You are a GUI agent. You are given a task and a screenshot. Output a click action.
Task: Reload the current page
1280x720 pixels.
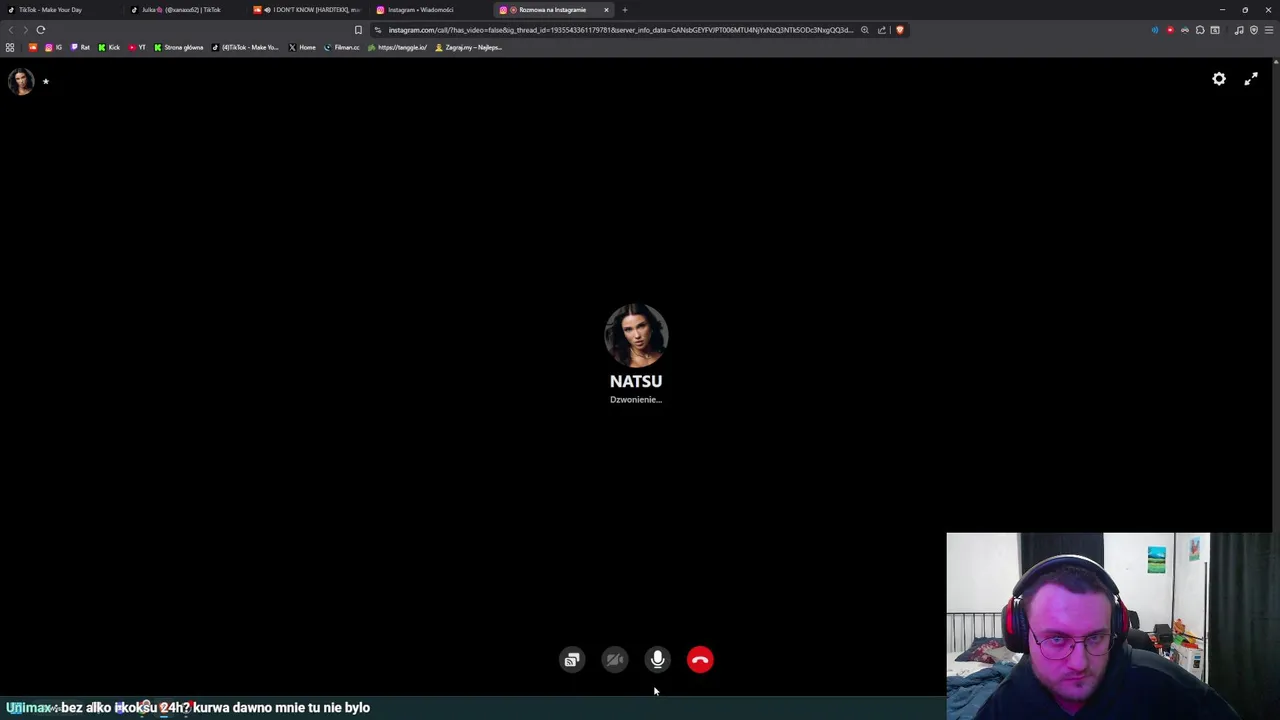41,30
